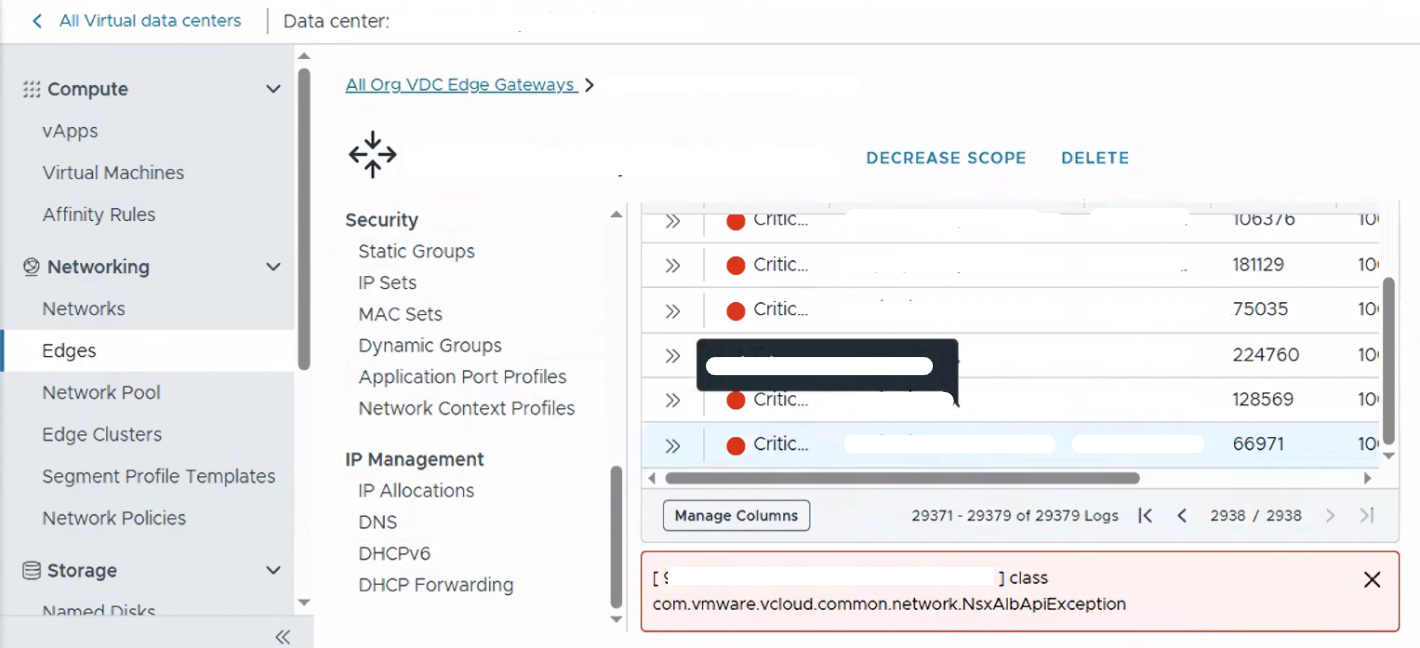
Task: Expand details of the row with ID 66971
Action: click(673, 445)
